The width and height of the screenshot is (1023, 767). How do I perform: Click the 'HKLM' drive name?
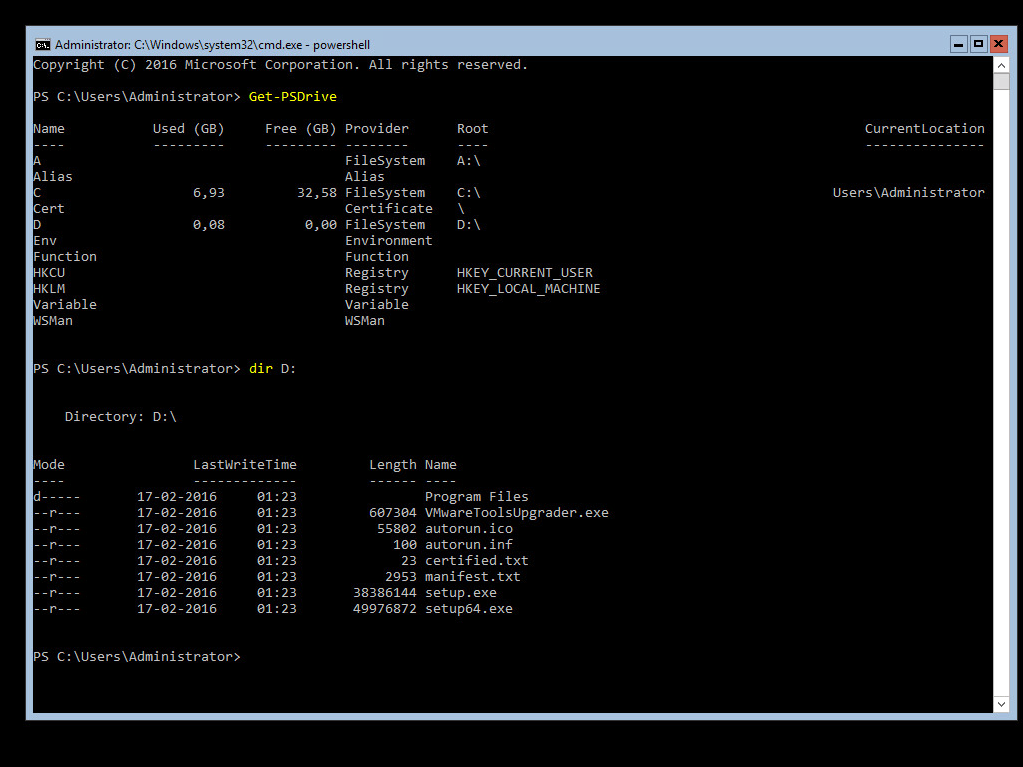click(x=49, y=288)
